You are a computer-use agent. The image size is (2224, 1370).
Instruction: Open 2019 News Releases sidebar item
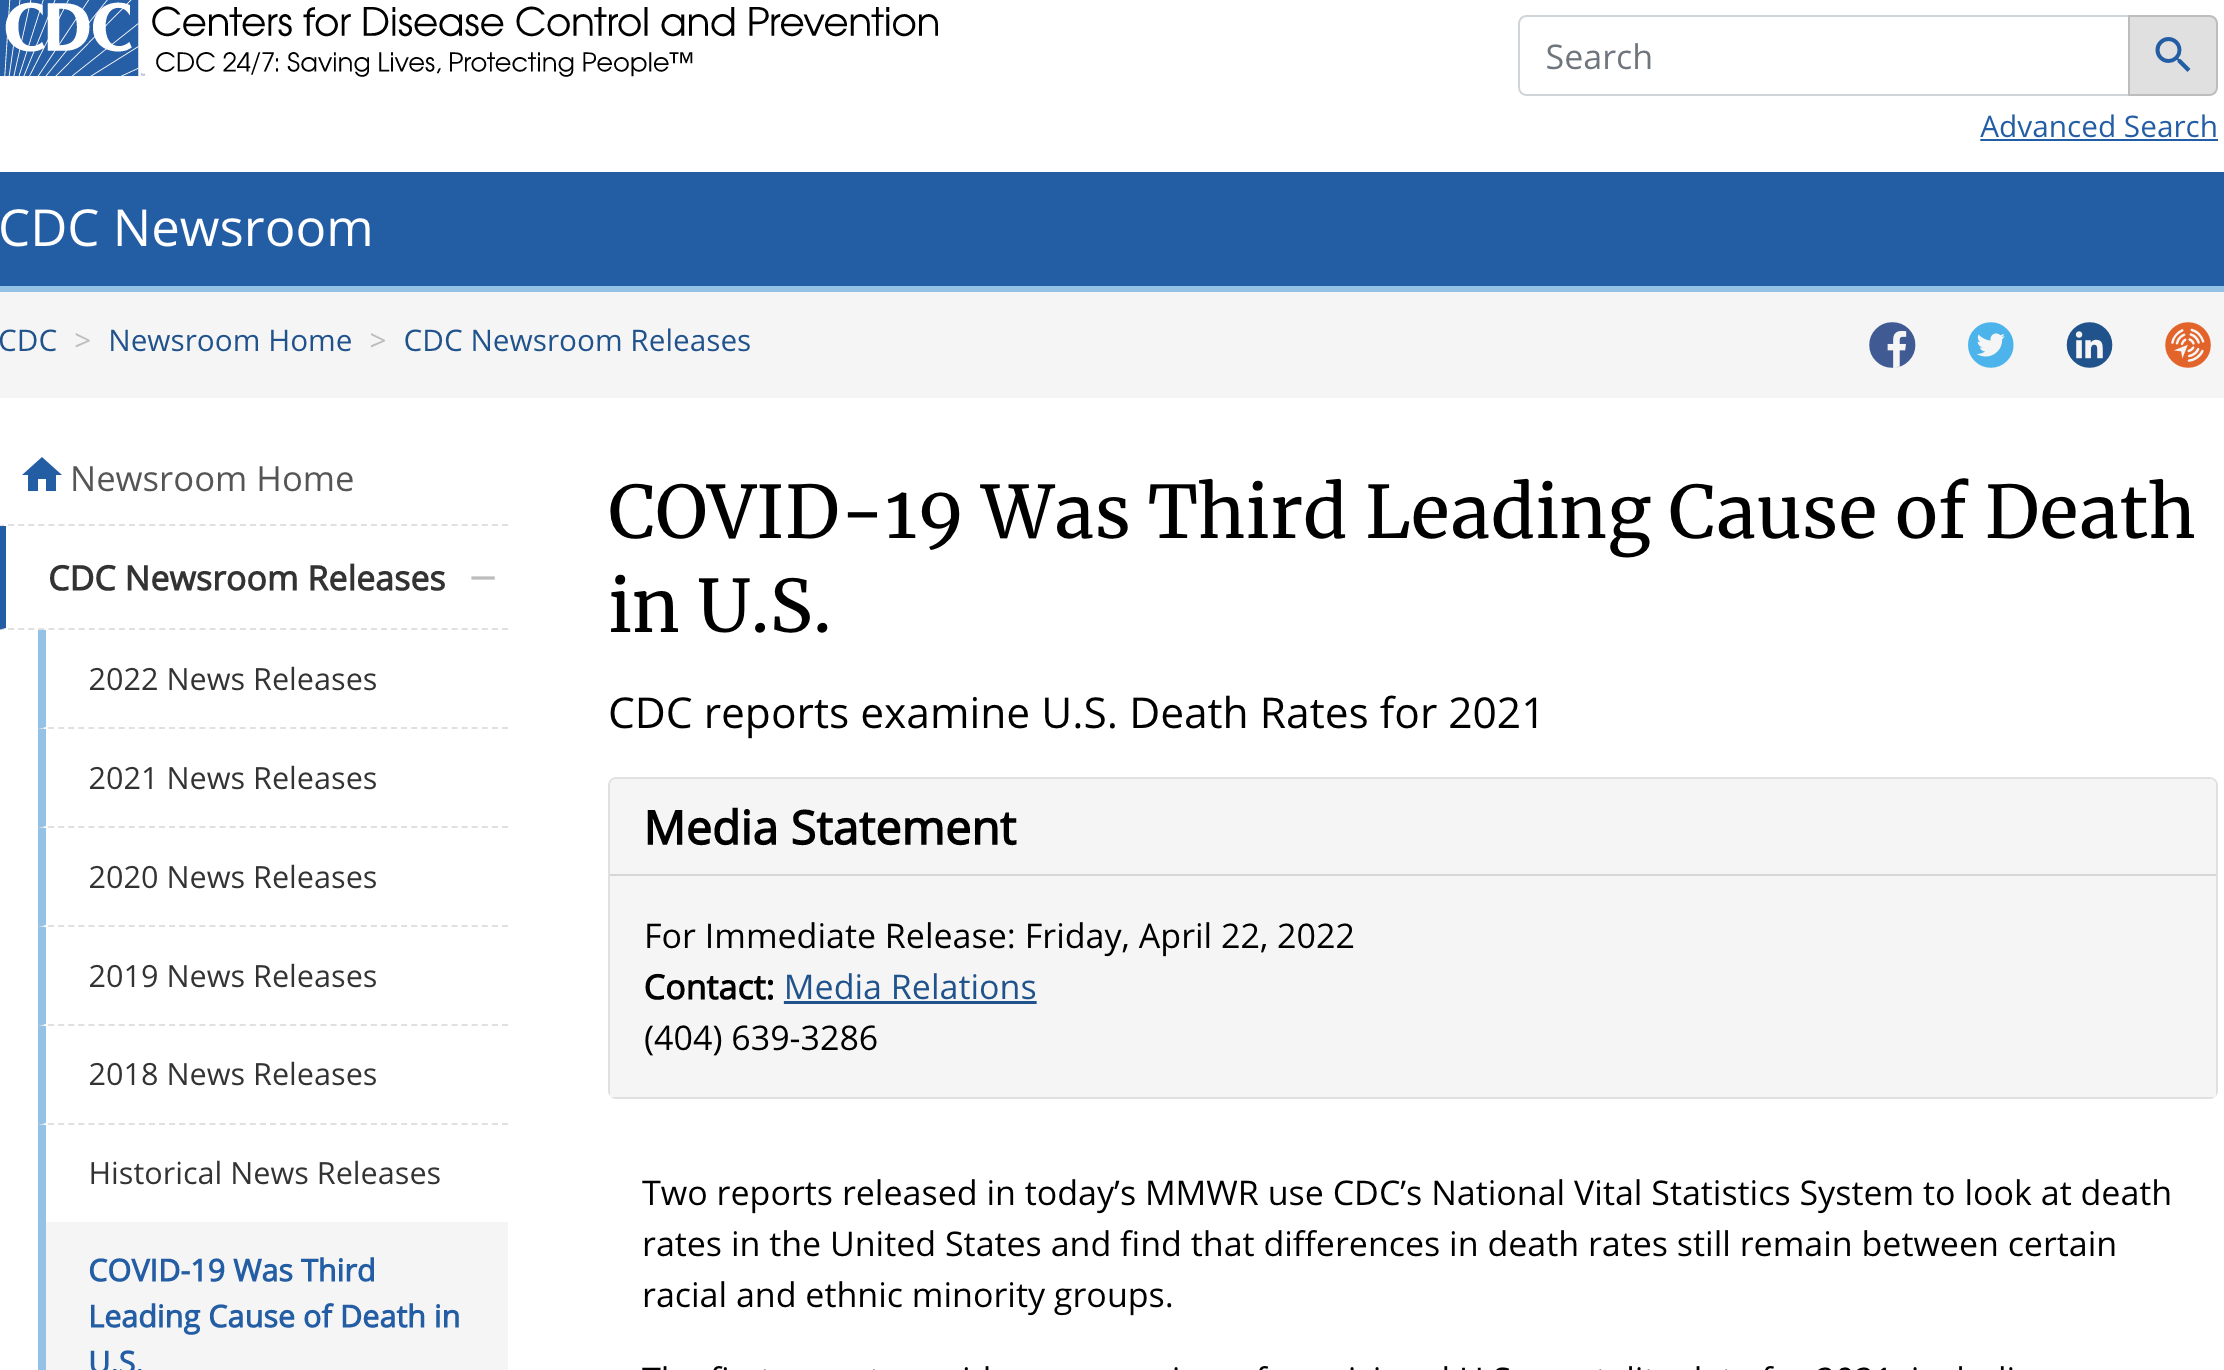coord(232,976)
